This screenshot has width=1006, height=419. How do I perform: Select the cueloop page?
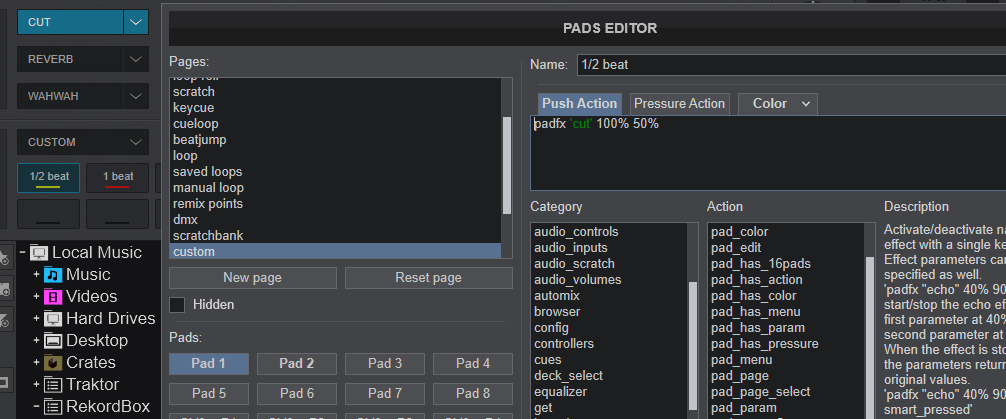point(336,124)
